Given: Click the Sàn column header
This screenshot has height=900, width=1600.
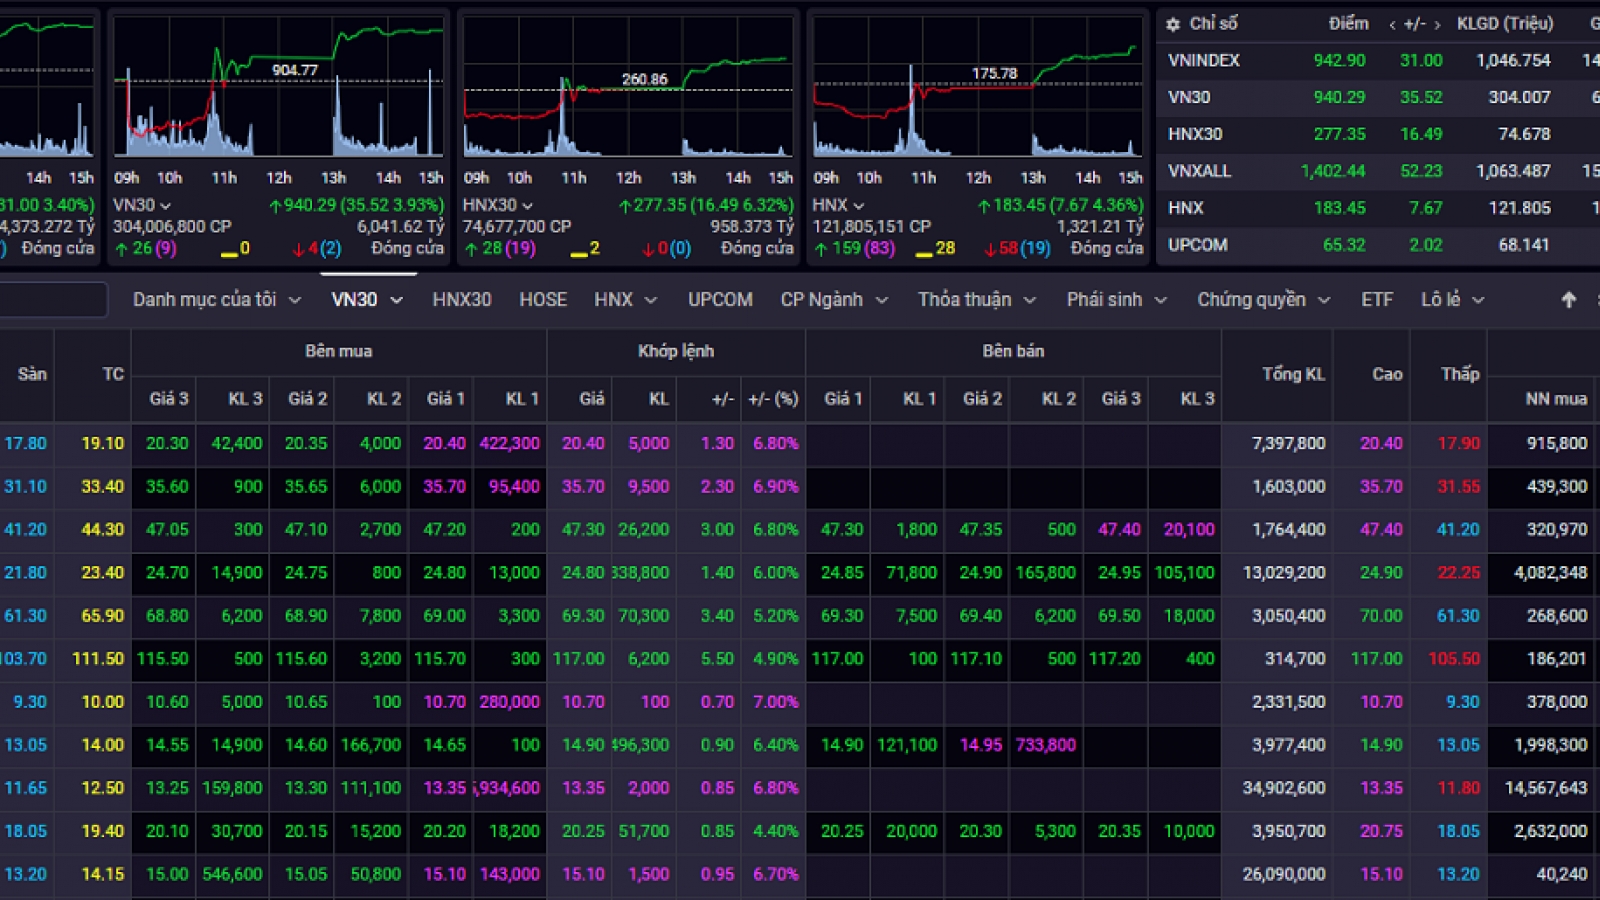Looking at the screenshot, I should (x=32, y=374).
